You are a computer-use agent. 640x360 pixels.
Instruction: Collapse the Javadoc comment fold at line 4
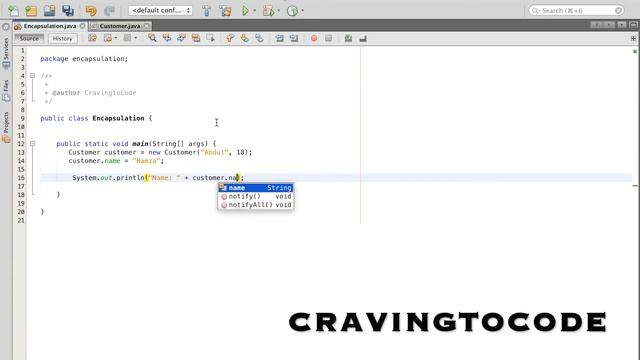(x=32, y=76)
